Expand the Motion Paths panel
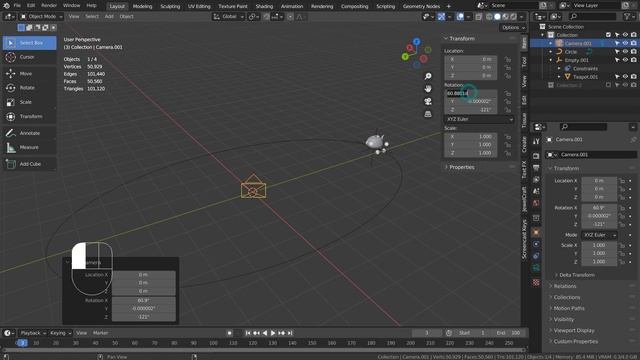This screenshot has height=360, width=640. pyautogui.click(x=569, y=308)
